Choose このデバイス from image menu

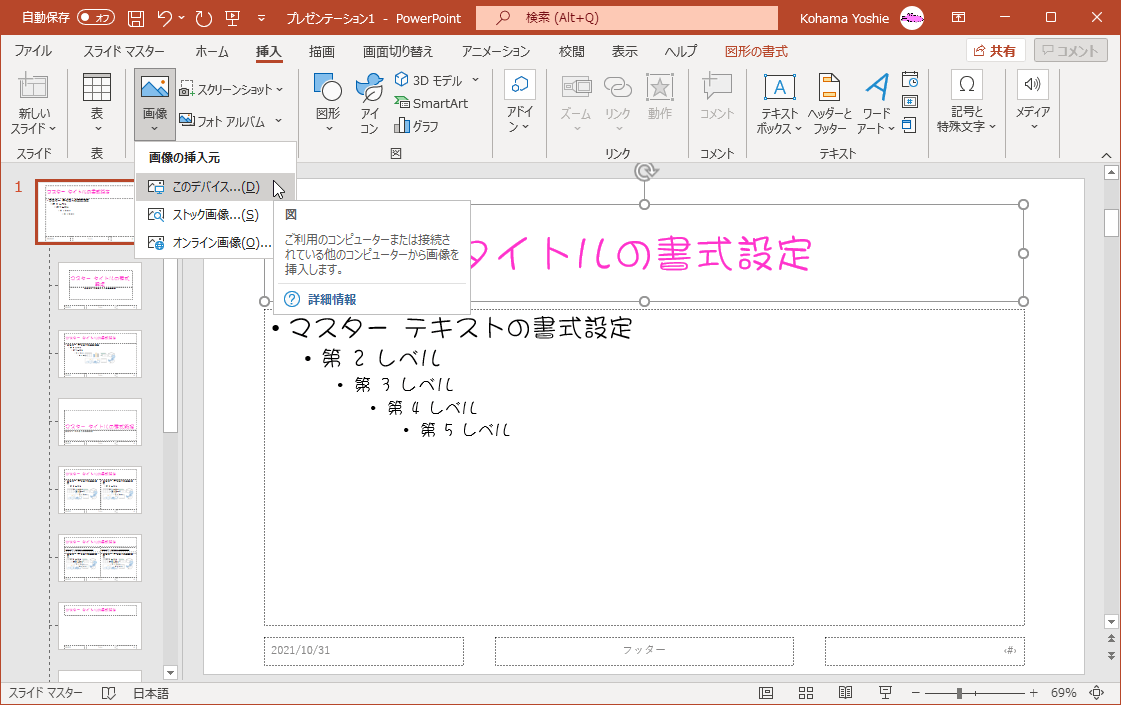coord(214,187)
